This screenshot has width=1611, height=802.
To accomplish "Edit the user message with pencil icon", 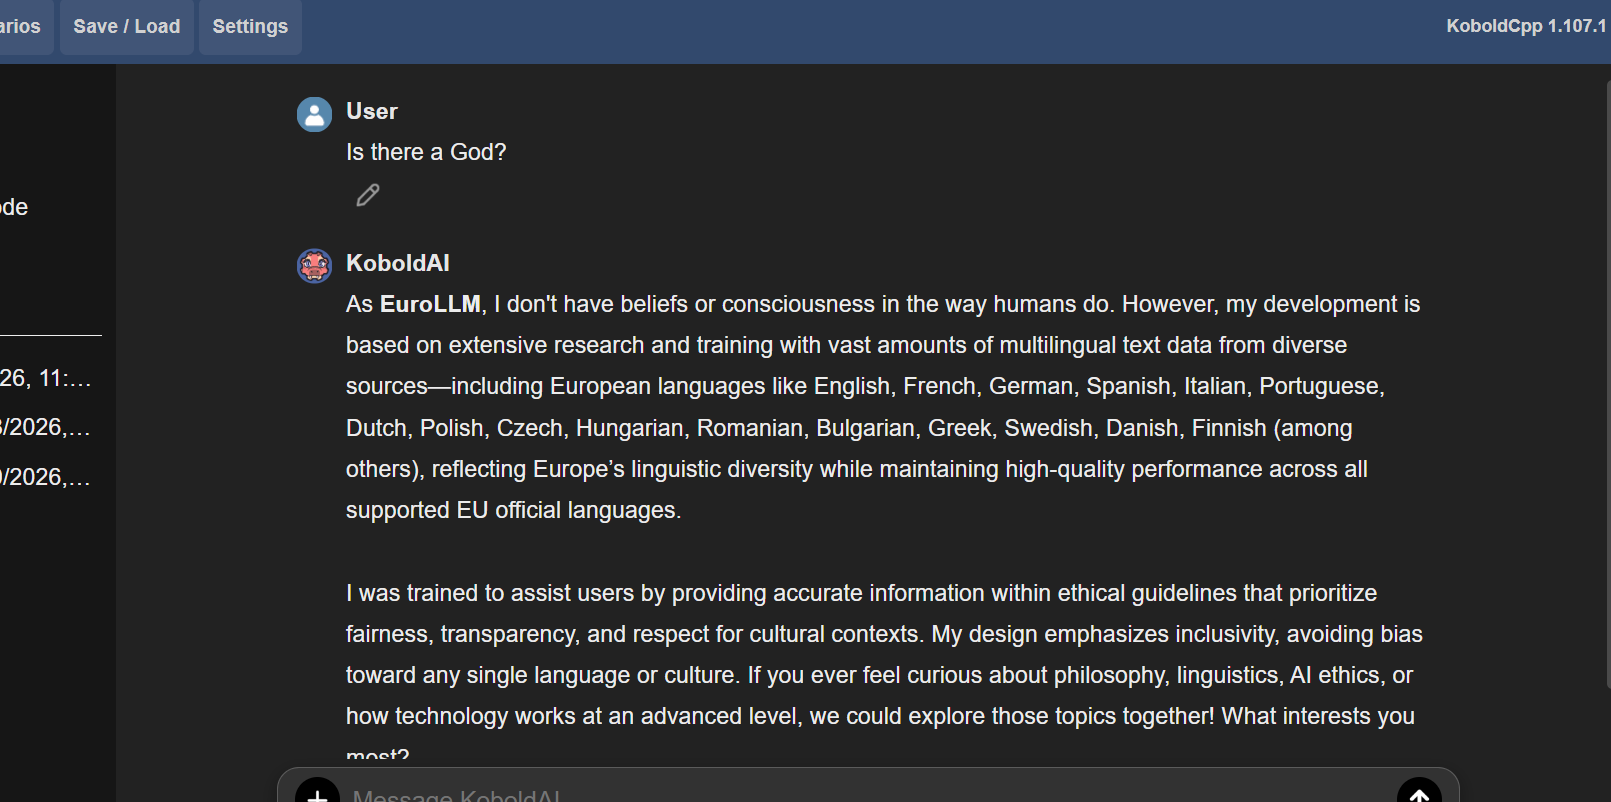I will point(368,195).
